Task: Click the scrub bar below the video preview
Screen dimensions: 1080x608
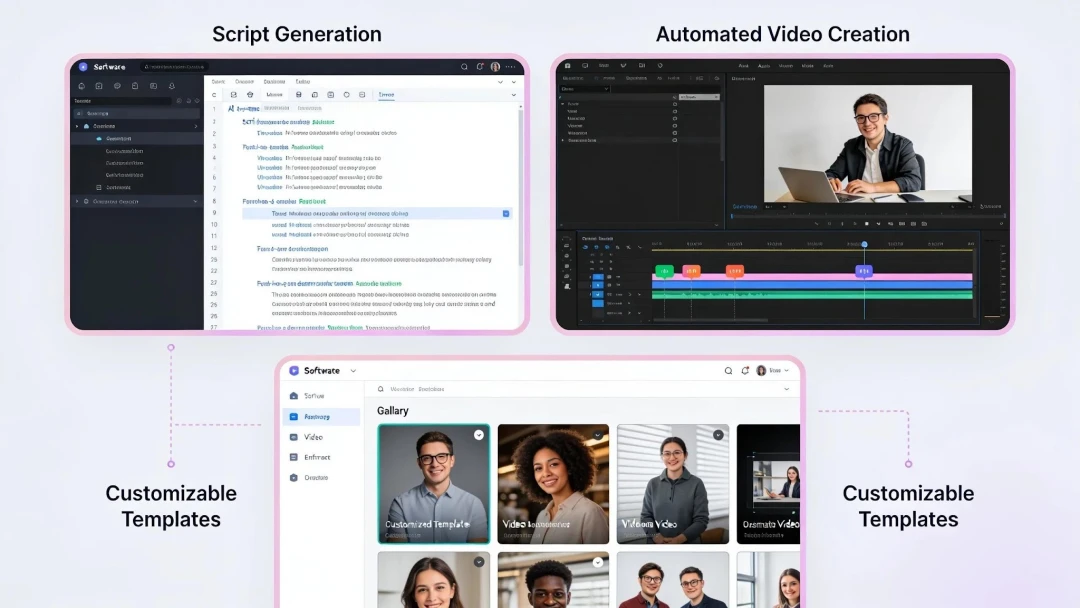Action: [x=867, y=216]
